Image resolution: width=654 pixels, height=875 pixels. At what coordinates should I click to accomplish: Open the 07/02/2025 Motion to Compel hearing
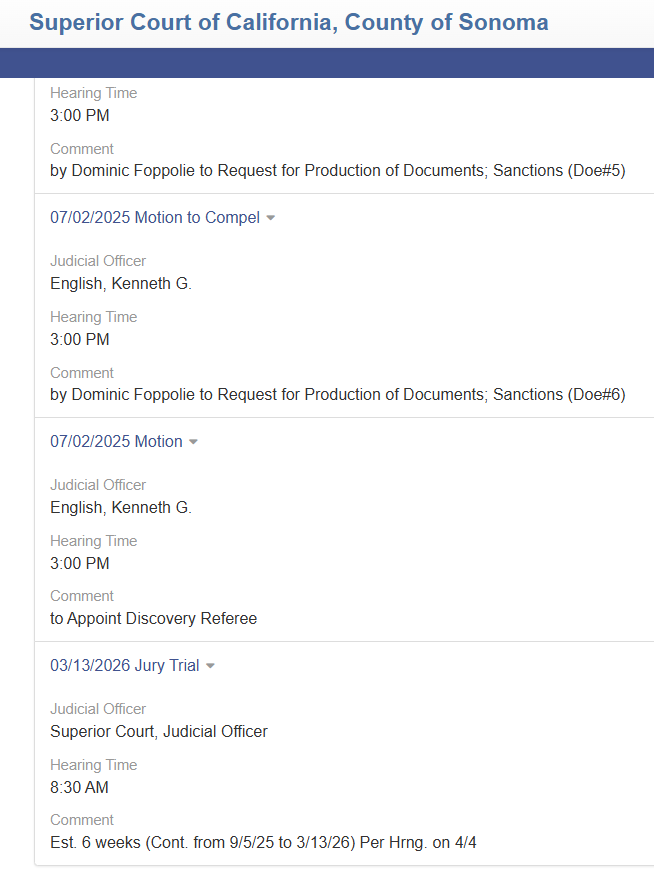(155, 218)
